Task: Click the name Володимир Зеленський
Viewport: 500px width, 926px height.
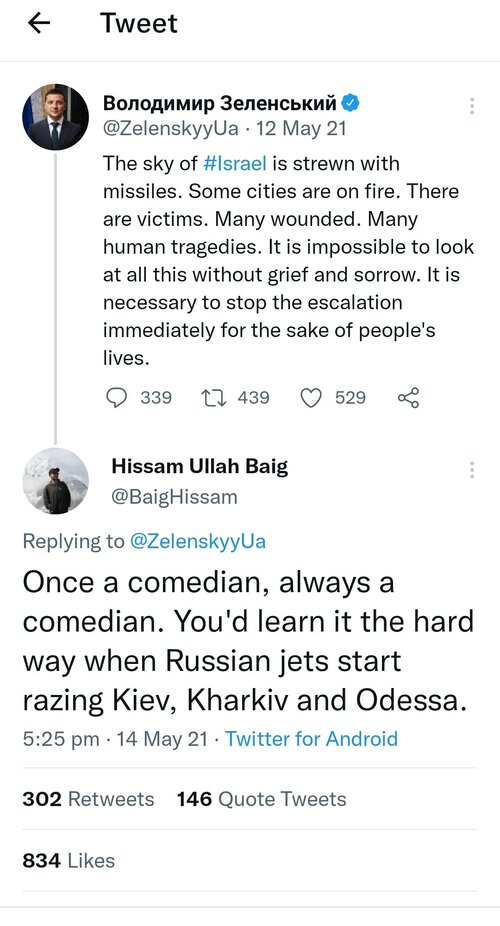Action: point(220,103)
